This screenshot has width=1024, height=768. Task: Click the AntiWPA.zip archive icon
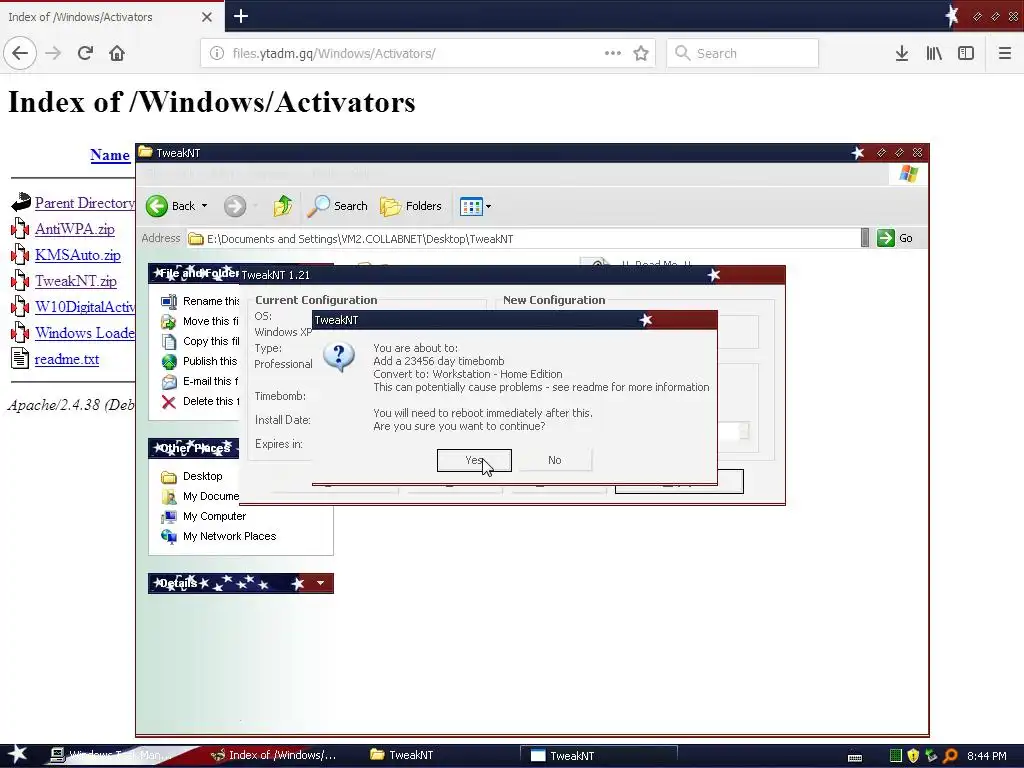pyautogui.click(x=20, y=229)
